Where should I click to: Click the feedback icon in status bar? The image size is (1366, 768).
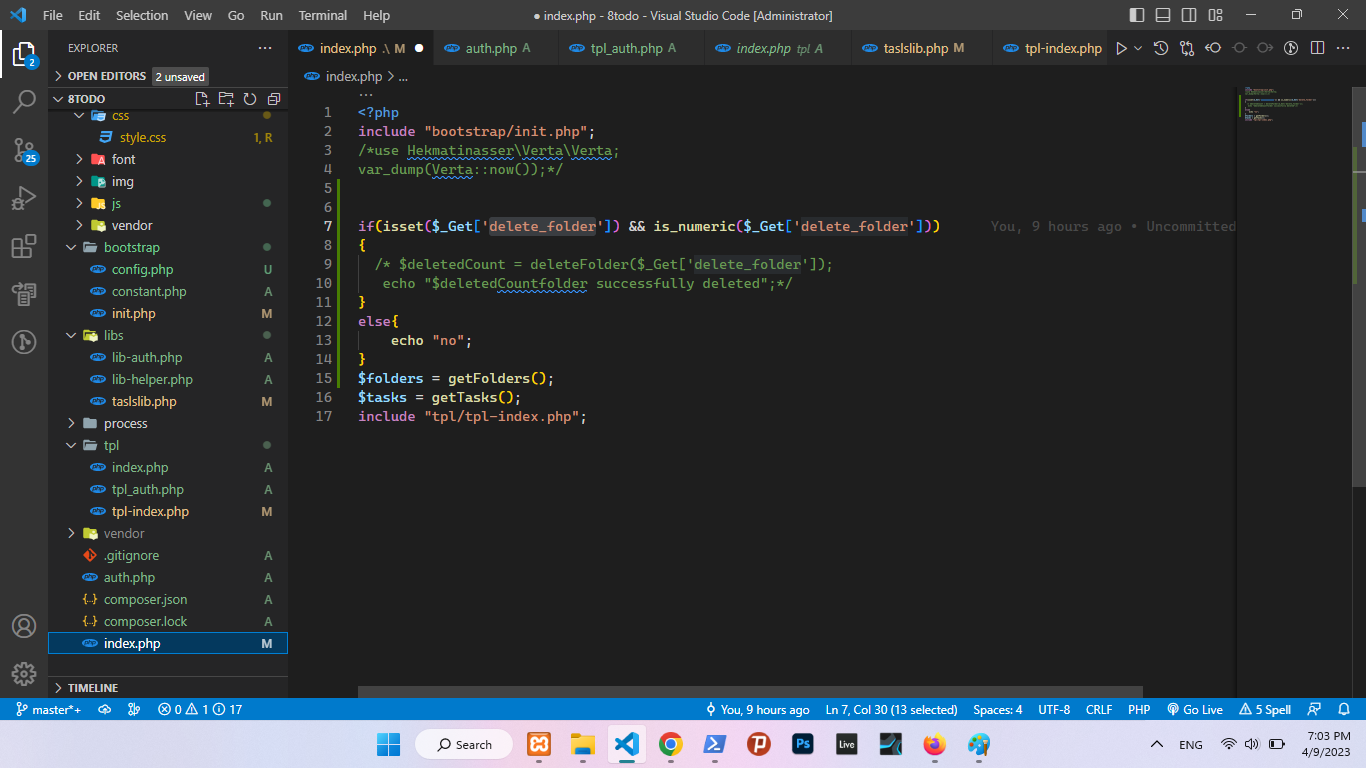[1314, 709]
